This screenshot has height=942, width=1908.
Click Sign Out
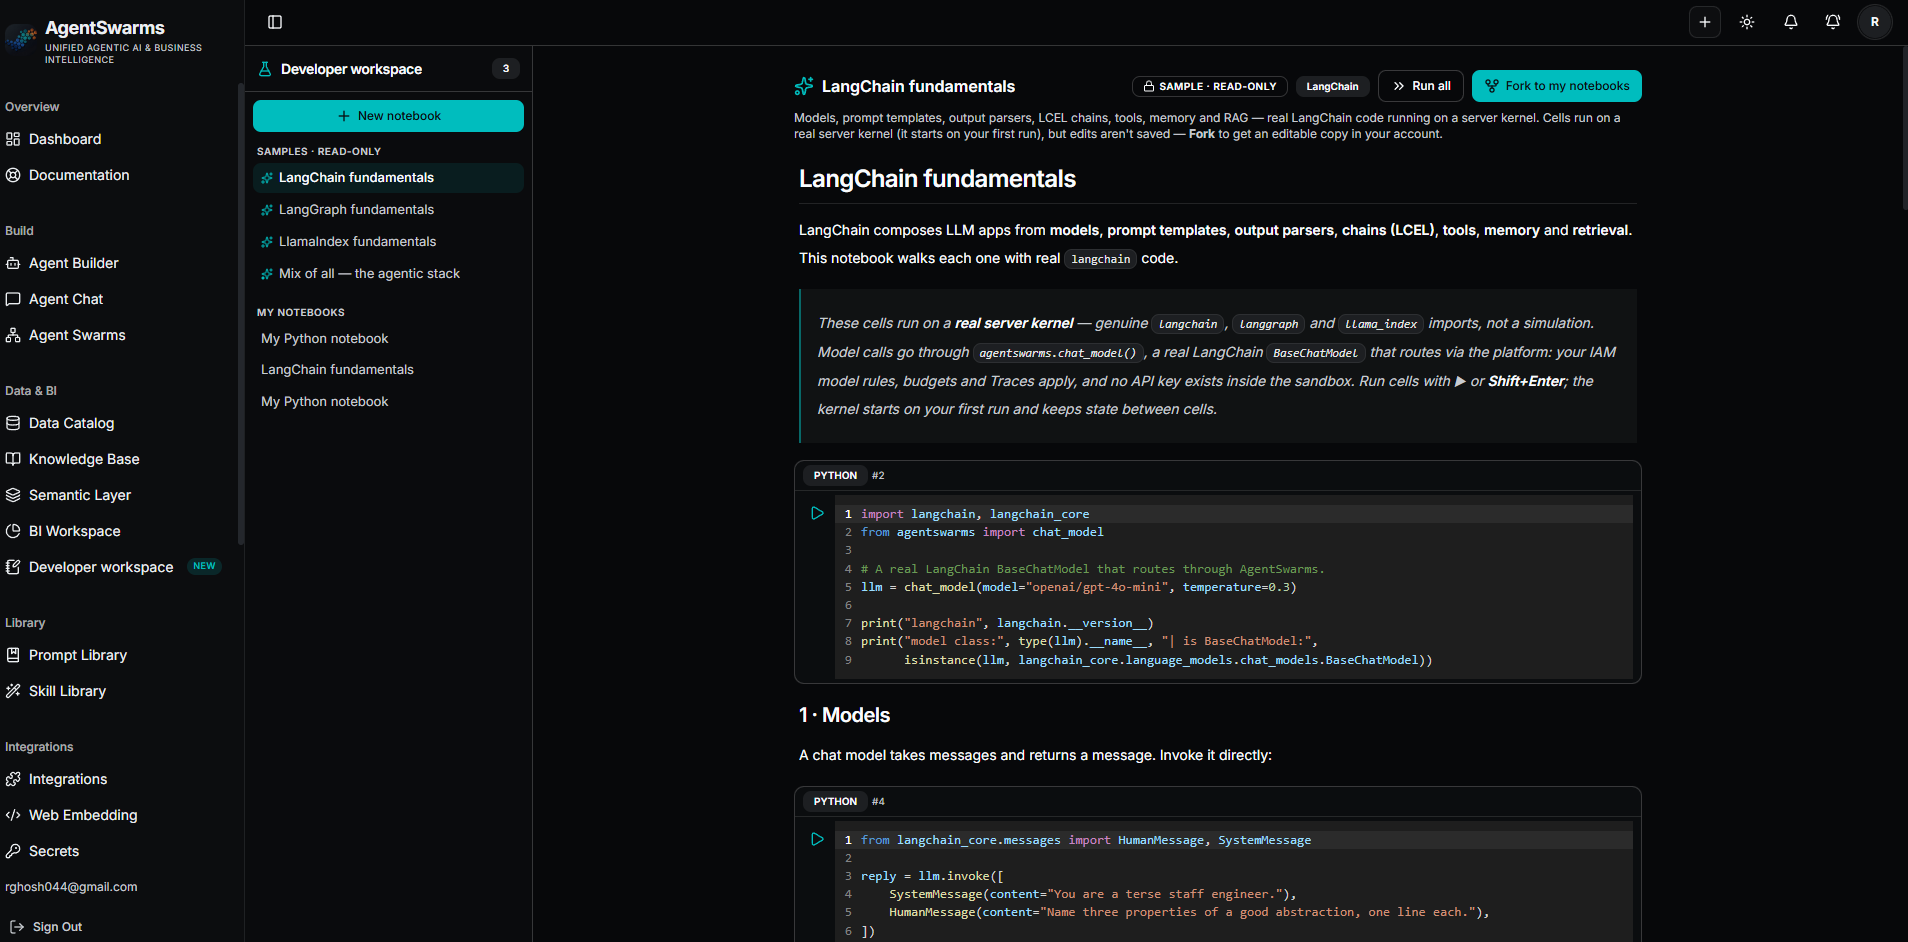coord(57,927)
